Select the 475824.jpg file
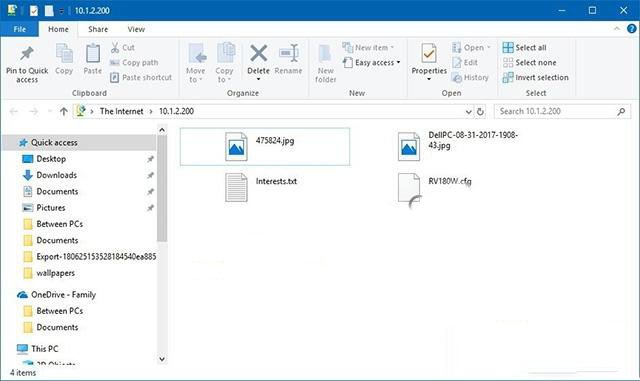640x381 pixels. tap(265, 147)
